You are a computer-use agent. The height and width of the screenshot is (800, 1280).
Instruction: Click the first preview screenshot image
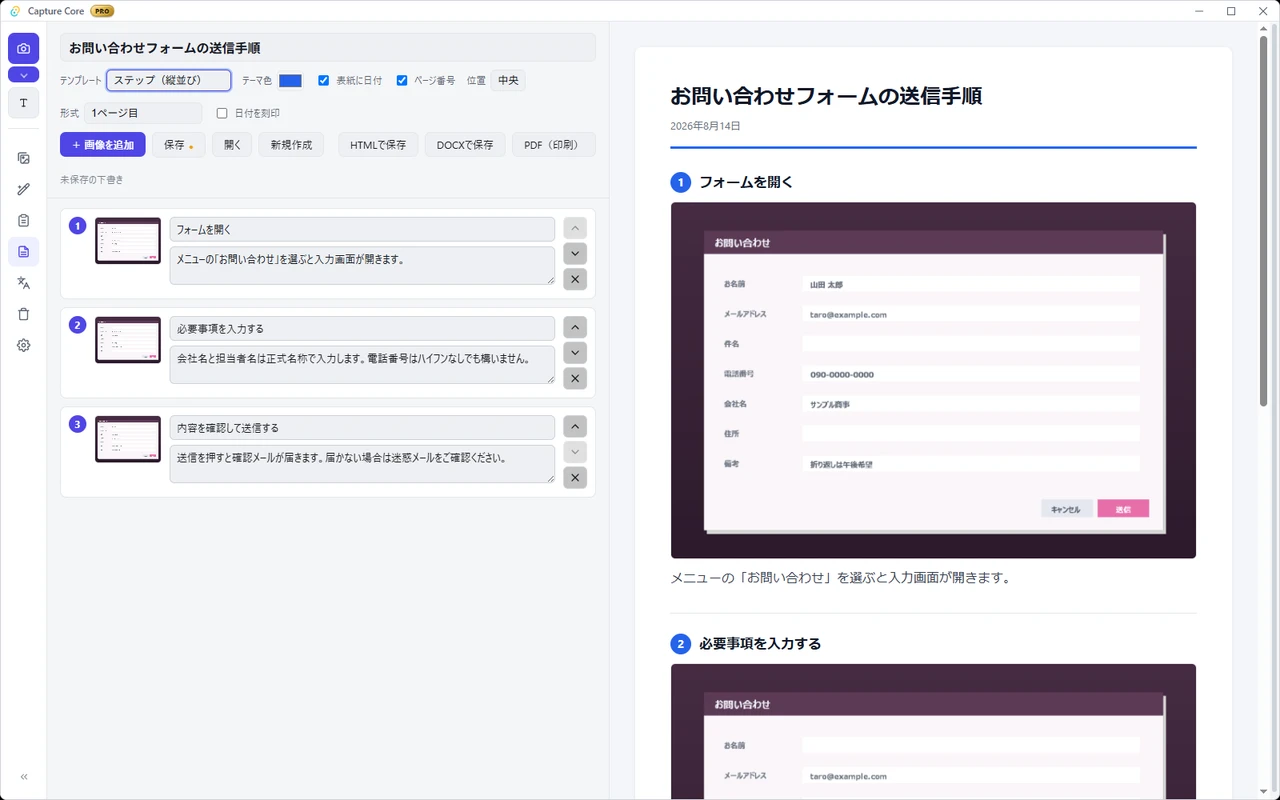[933, 380]
